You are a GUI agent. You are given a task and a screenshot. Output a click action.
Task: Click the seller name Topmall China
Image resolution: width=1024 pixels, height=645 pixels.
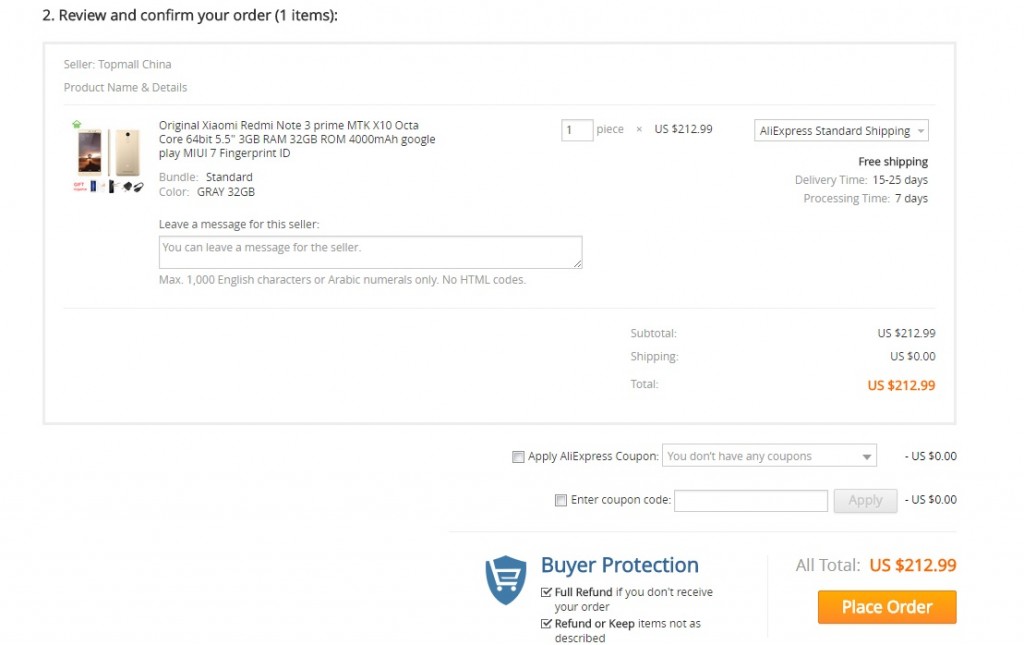(135, 65)
